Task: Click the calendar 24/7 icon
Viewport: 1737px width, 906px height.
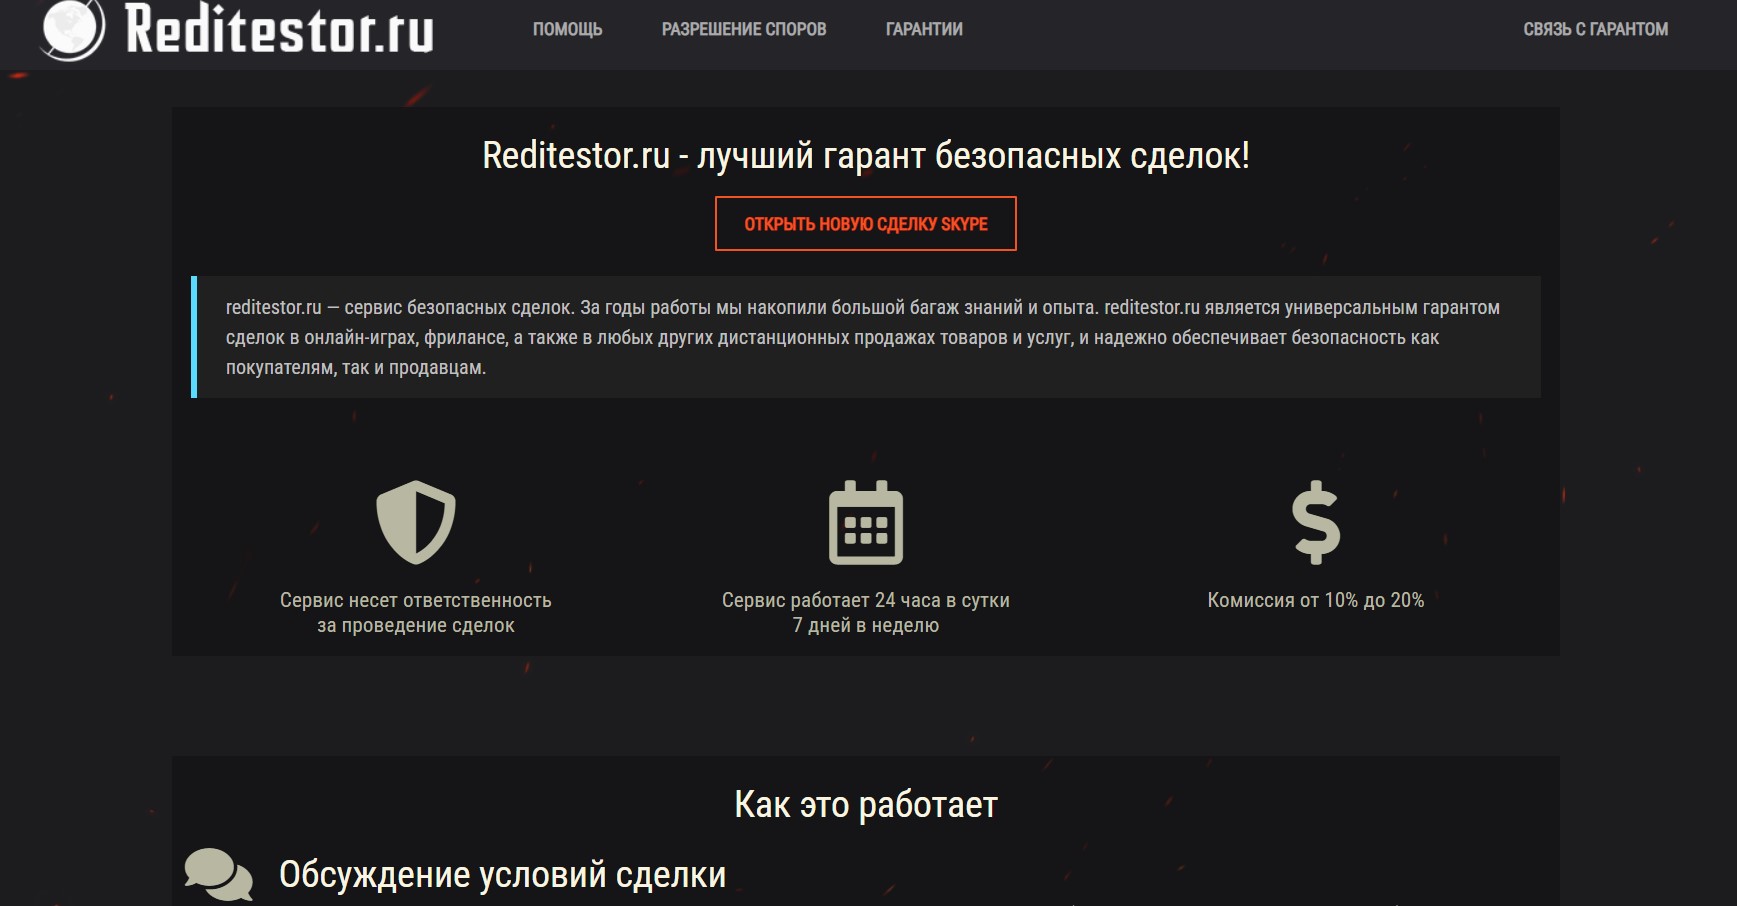Action: 866,522
